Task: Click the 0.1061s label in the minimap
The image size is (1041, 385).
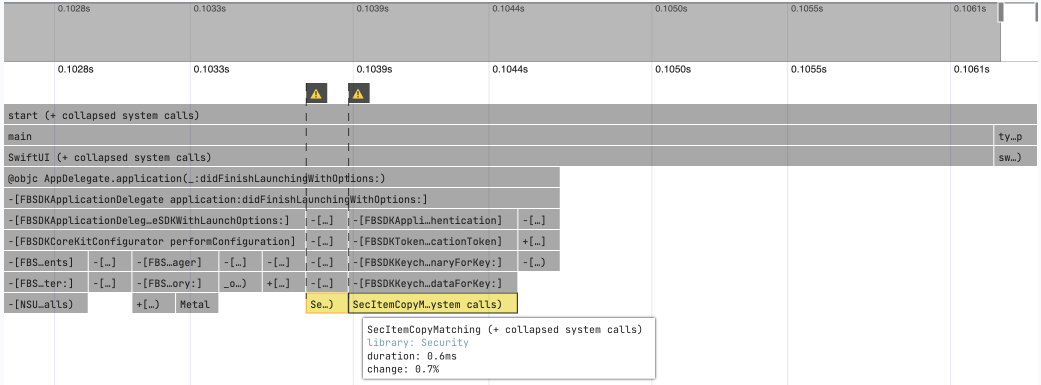Action: (x=971, y=9)
